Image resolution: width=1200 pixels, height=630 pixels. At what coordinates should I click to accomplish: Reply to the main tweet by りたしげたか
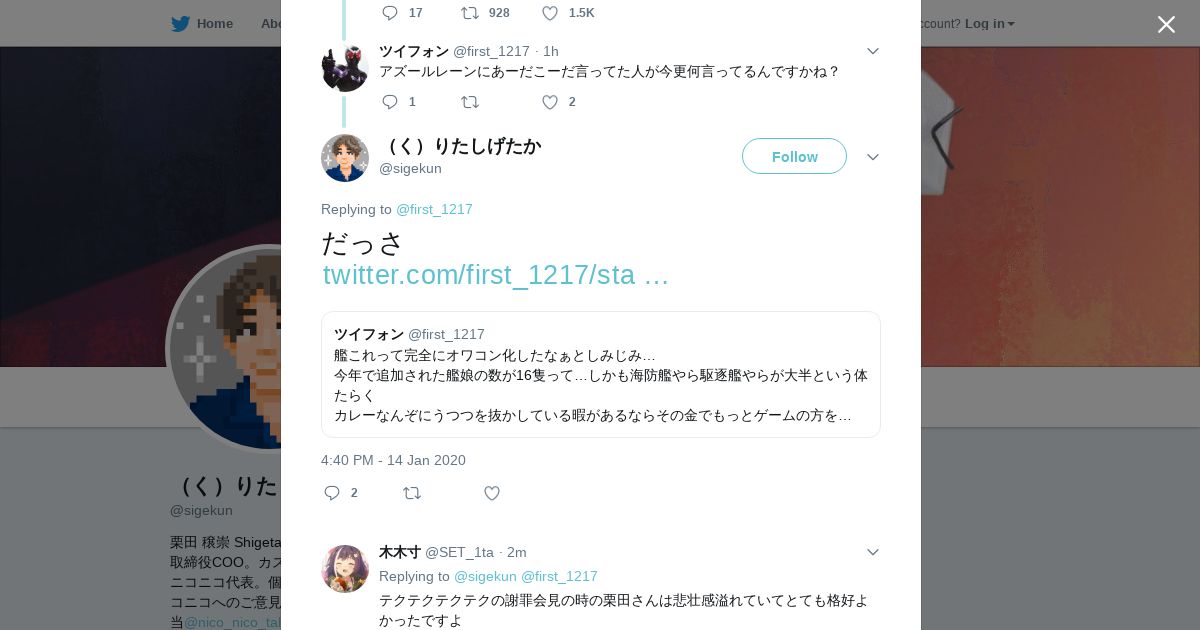pos(333,493)
